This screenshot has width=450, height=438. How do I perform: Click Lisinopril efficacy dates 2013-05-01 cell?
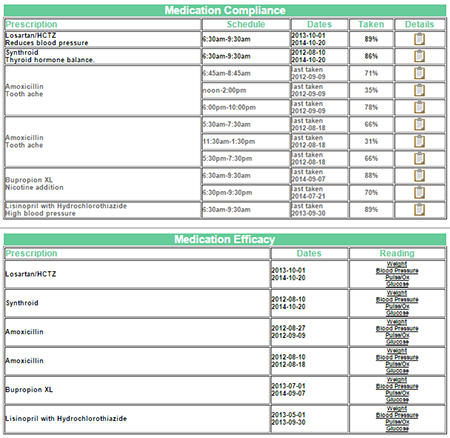[309, 419]
